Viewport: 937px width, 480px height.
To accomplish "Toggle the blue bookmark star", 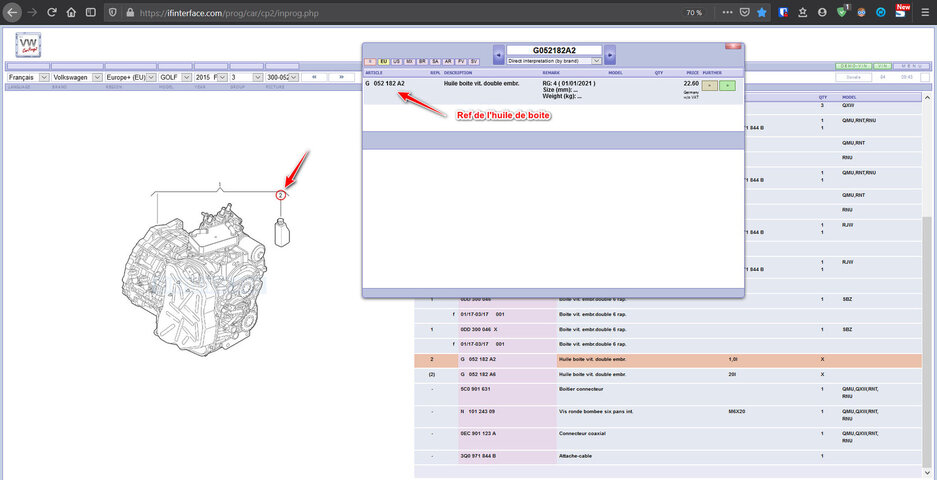I will coord(761,12).
